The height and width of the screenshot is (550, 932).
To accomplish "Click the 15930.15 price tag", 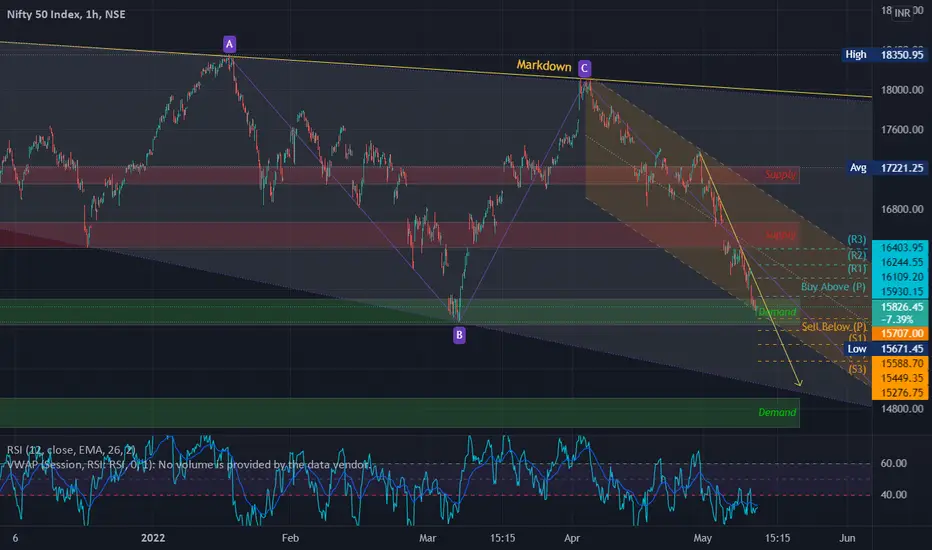I will (x=900, y=291).
